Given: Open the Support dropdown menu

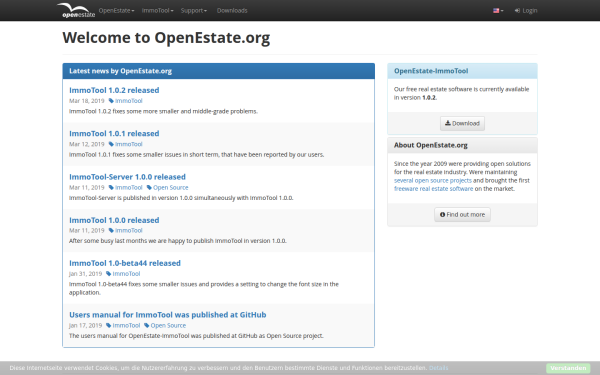Looking at the screenshot, I should [x=194, y=11].
